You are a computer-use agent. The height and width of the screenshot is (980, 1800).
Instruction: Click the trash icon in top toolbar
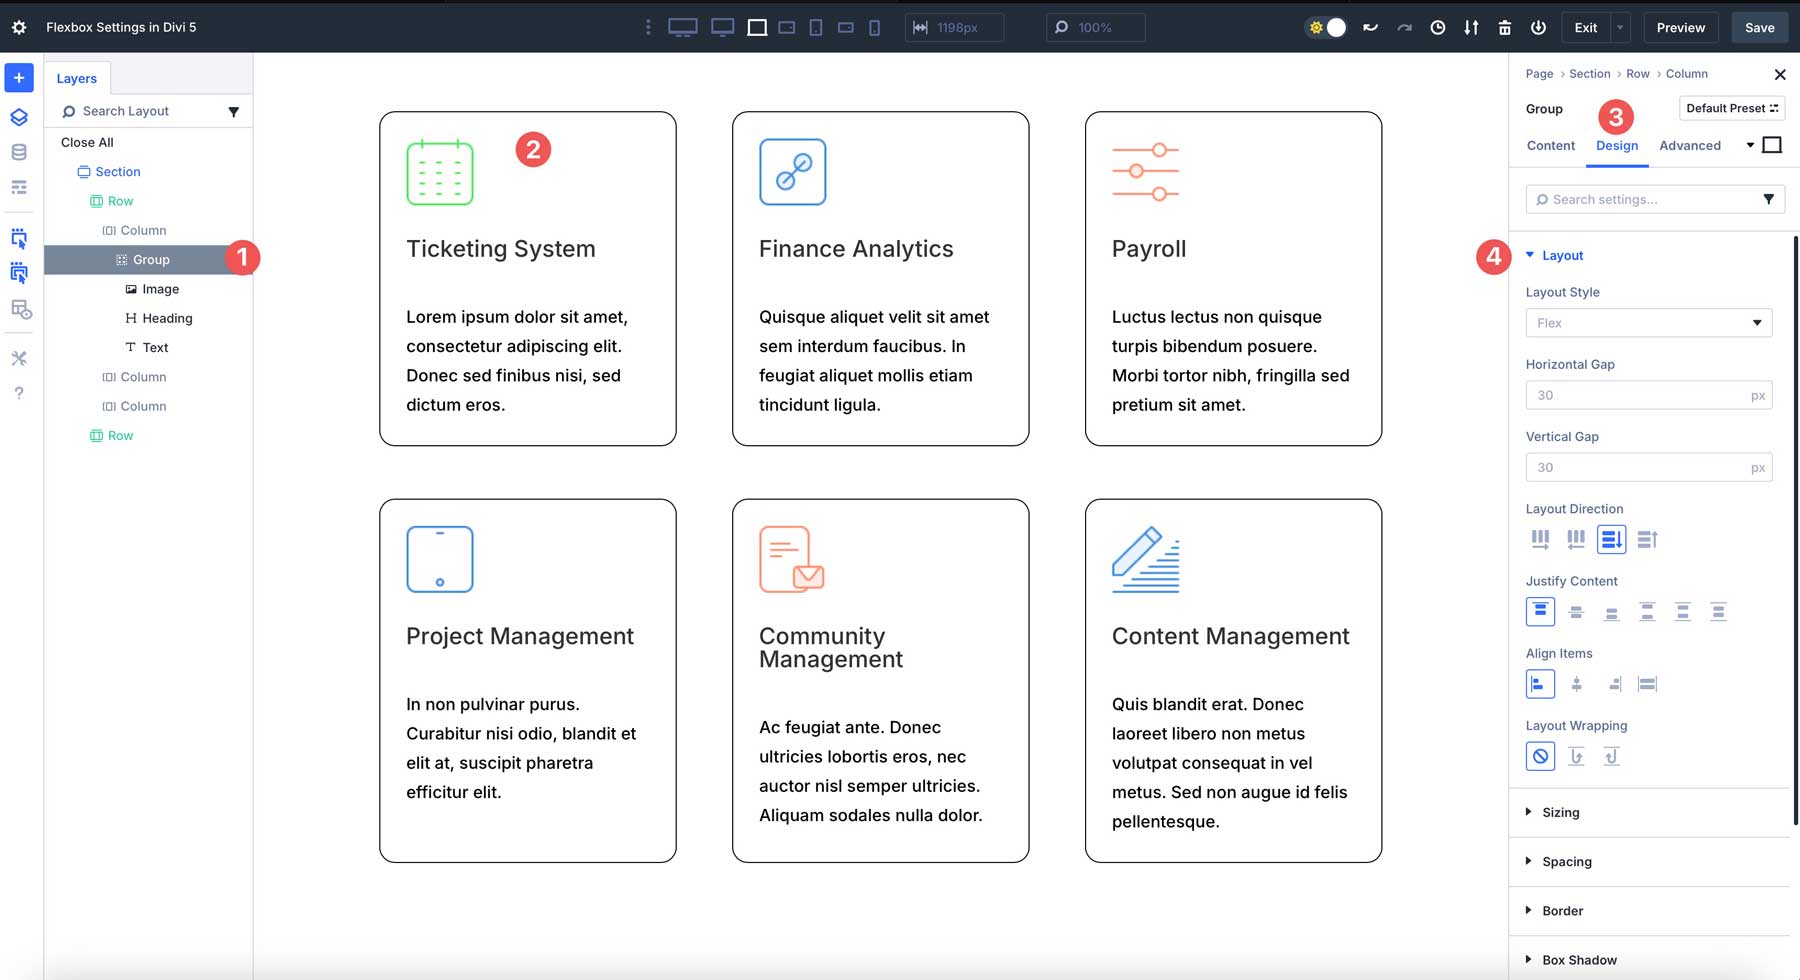pyautogui.click(x=1504, y=28)
